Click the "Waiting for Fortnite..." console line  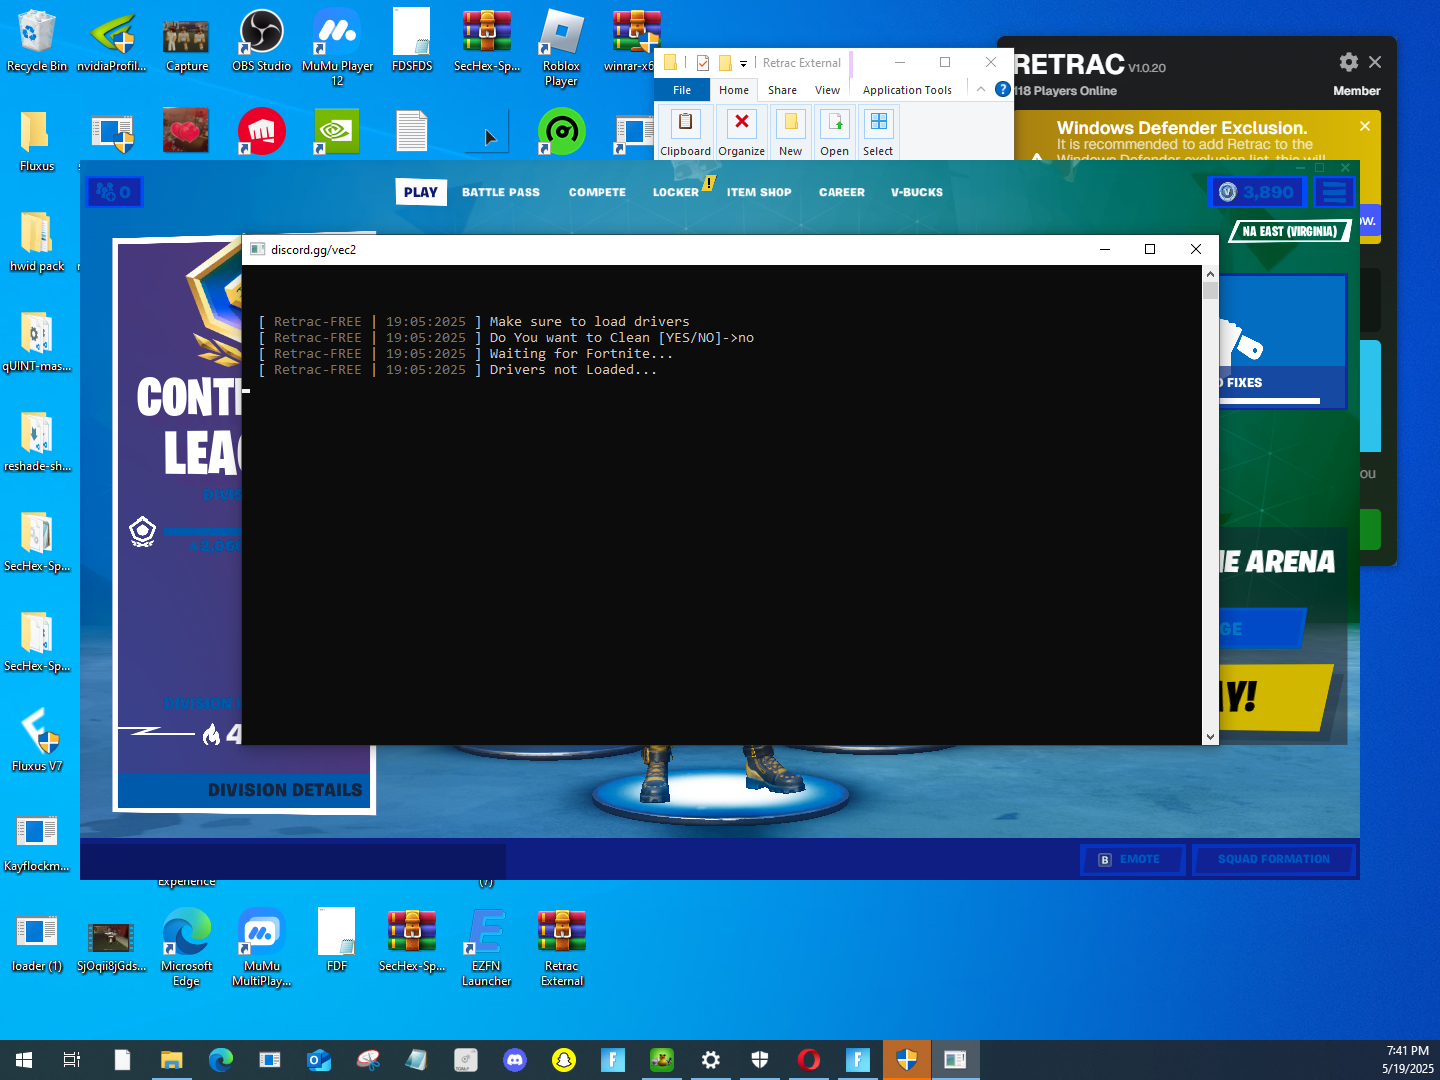click(581, 354)
